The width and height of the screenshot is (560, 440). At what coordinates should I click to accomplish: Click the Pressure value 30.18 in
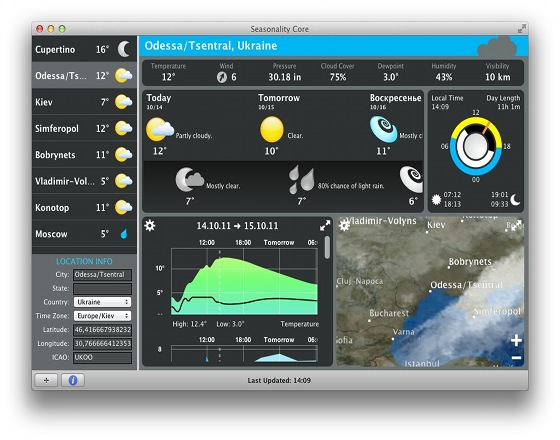[x=285, y=77]
